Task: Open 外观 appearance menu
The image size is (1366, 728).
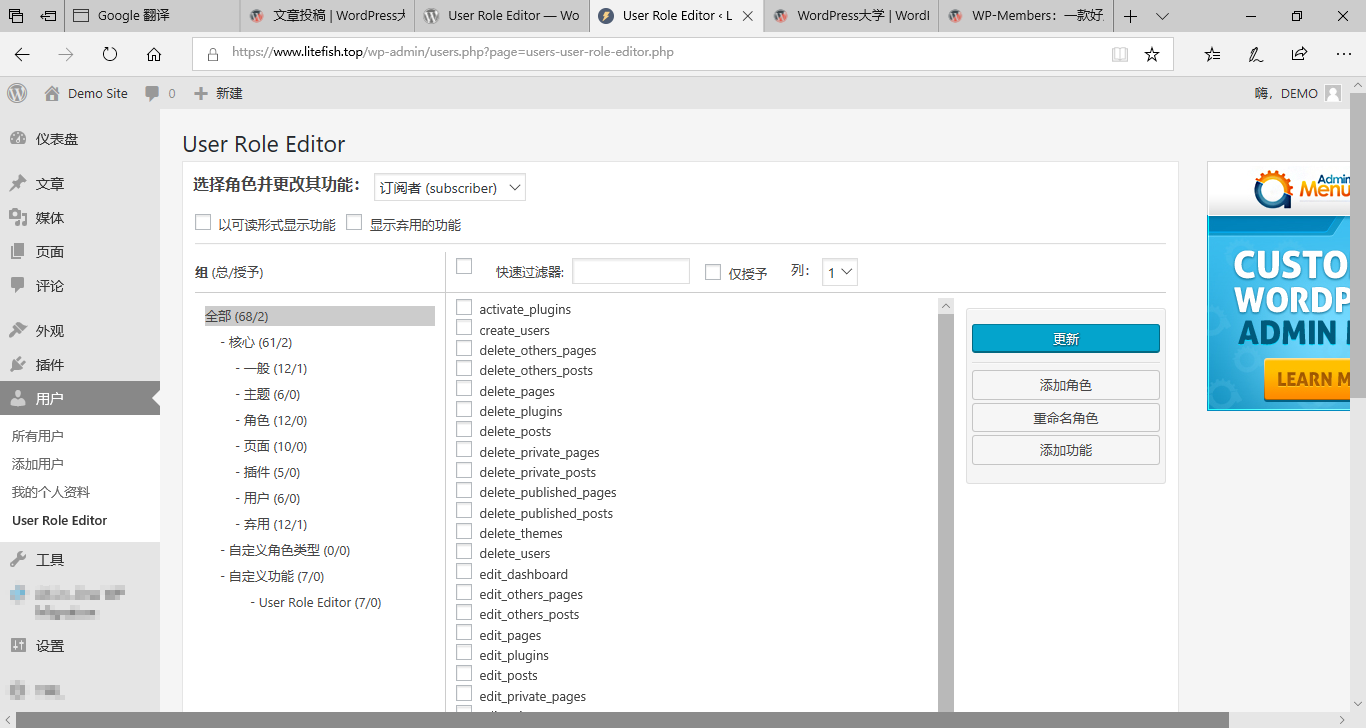Action: tap(80, 331)
